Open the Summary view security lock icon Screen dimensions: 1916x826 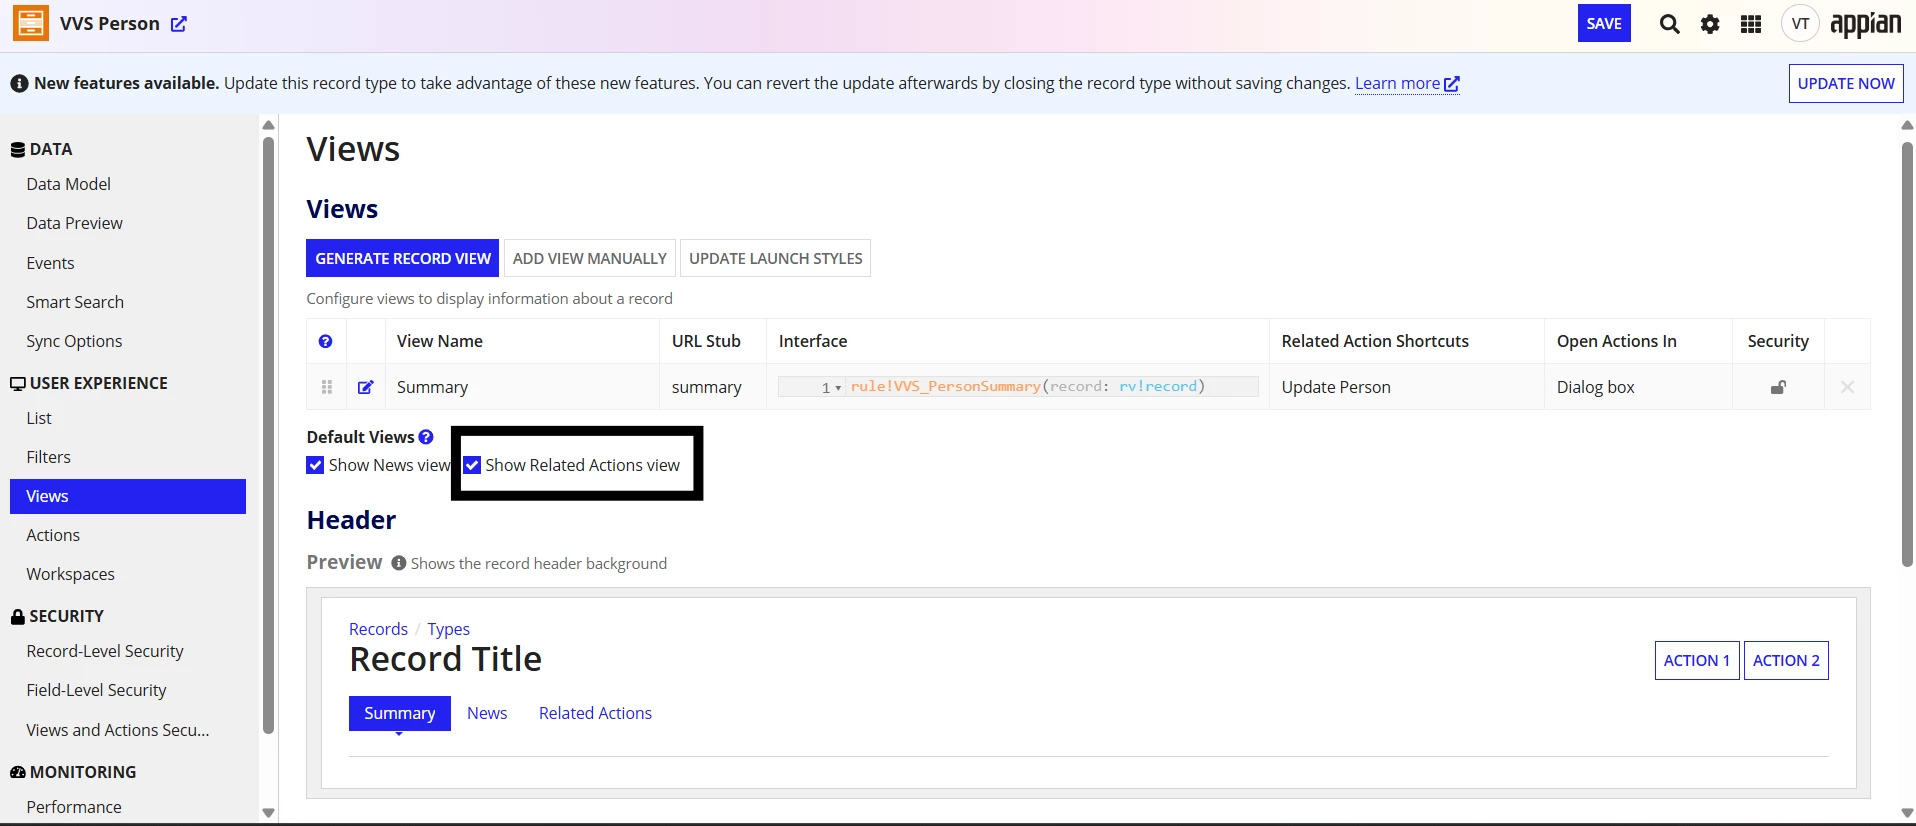pos(1778,387)
